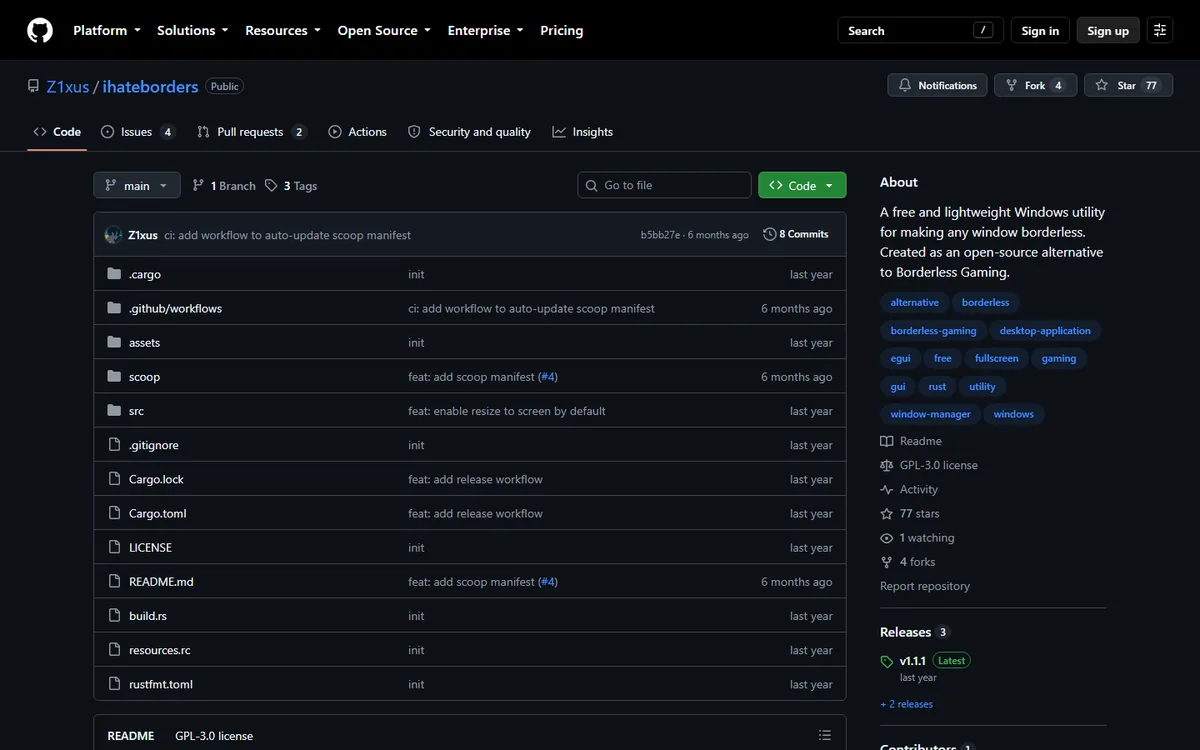Screen dimensions: 1200x750
Task: Click the repository icon before Z1xus
Action: (x=34, y=86)
